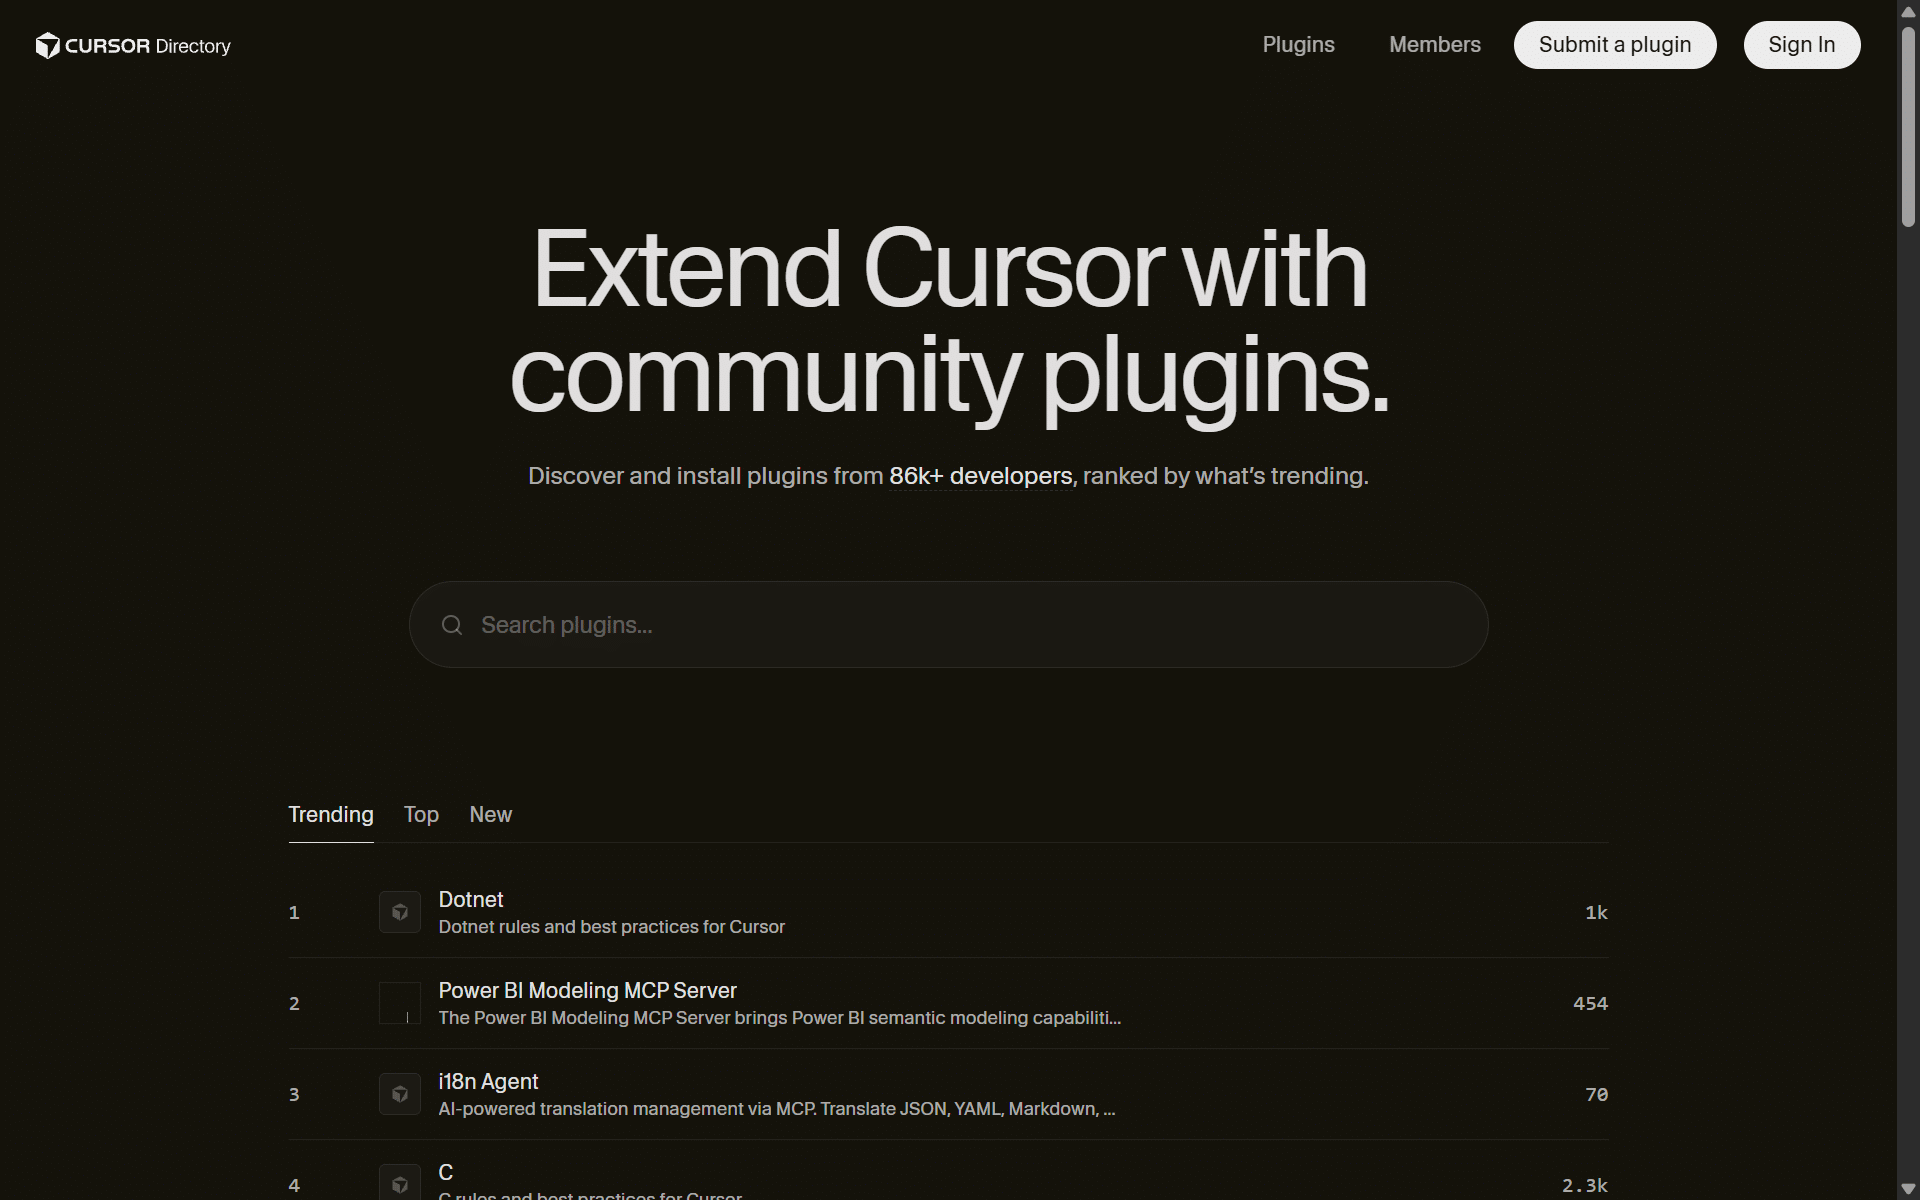
Task: Click the search magnifier icon
Action: click(x=452, y=625)
